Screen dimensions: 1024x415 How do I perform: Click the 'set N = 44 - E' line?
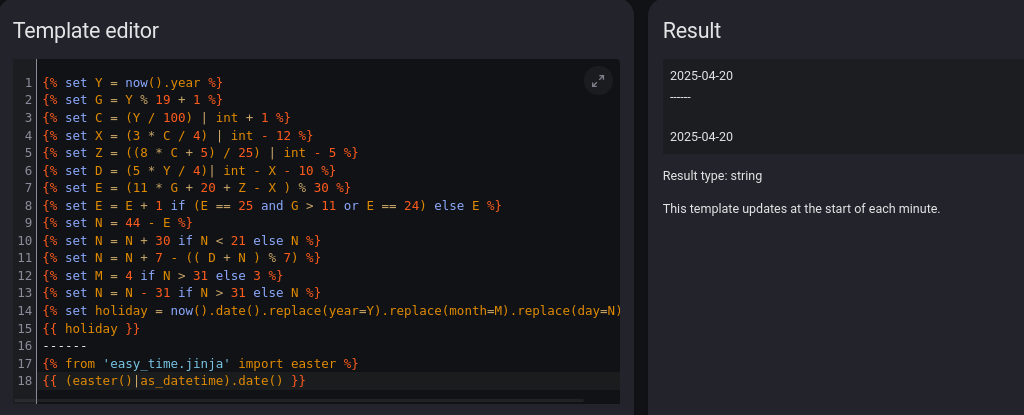pos(117,222)
